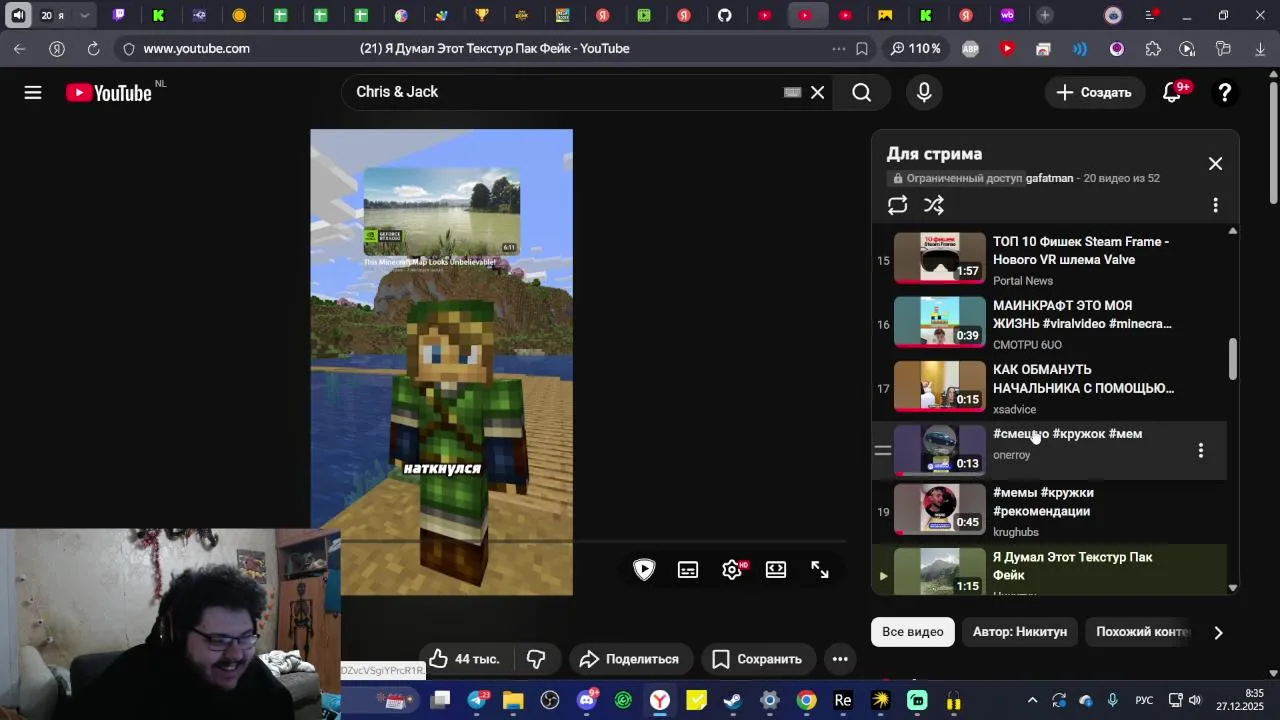Open the extensions puzzle icon
Screen dimensions: 1280x720
click(1153, 48)
